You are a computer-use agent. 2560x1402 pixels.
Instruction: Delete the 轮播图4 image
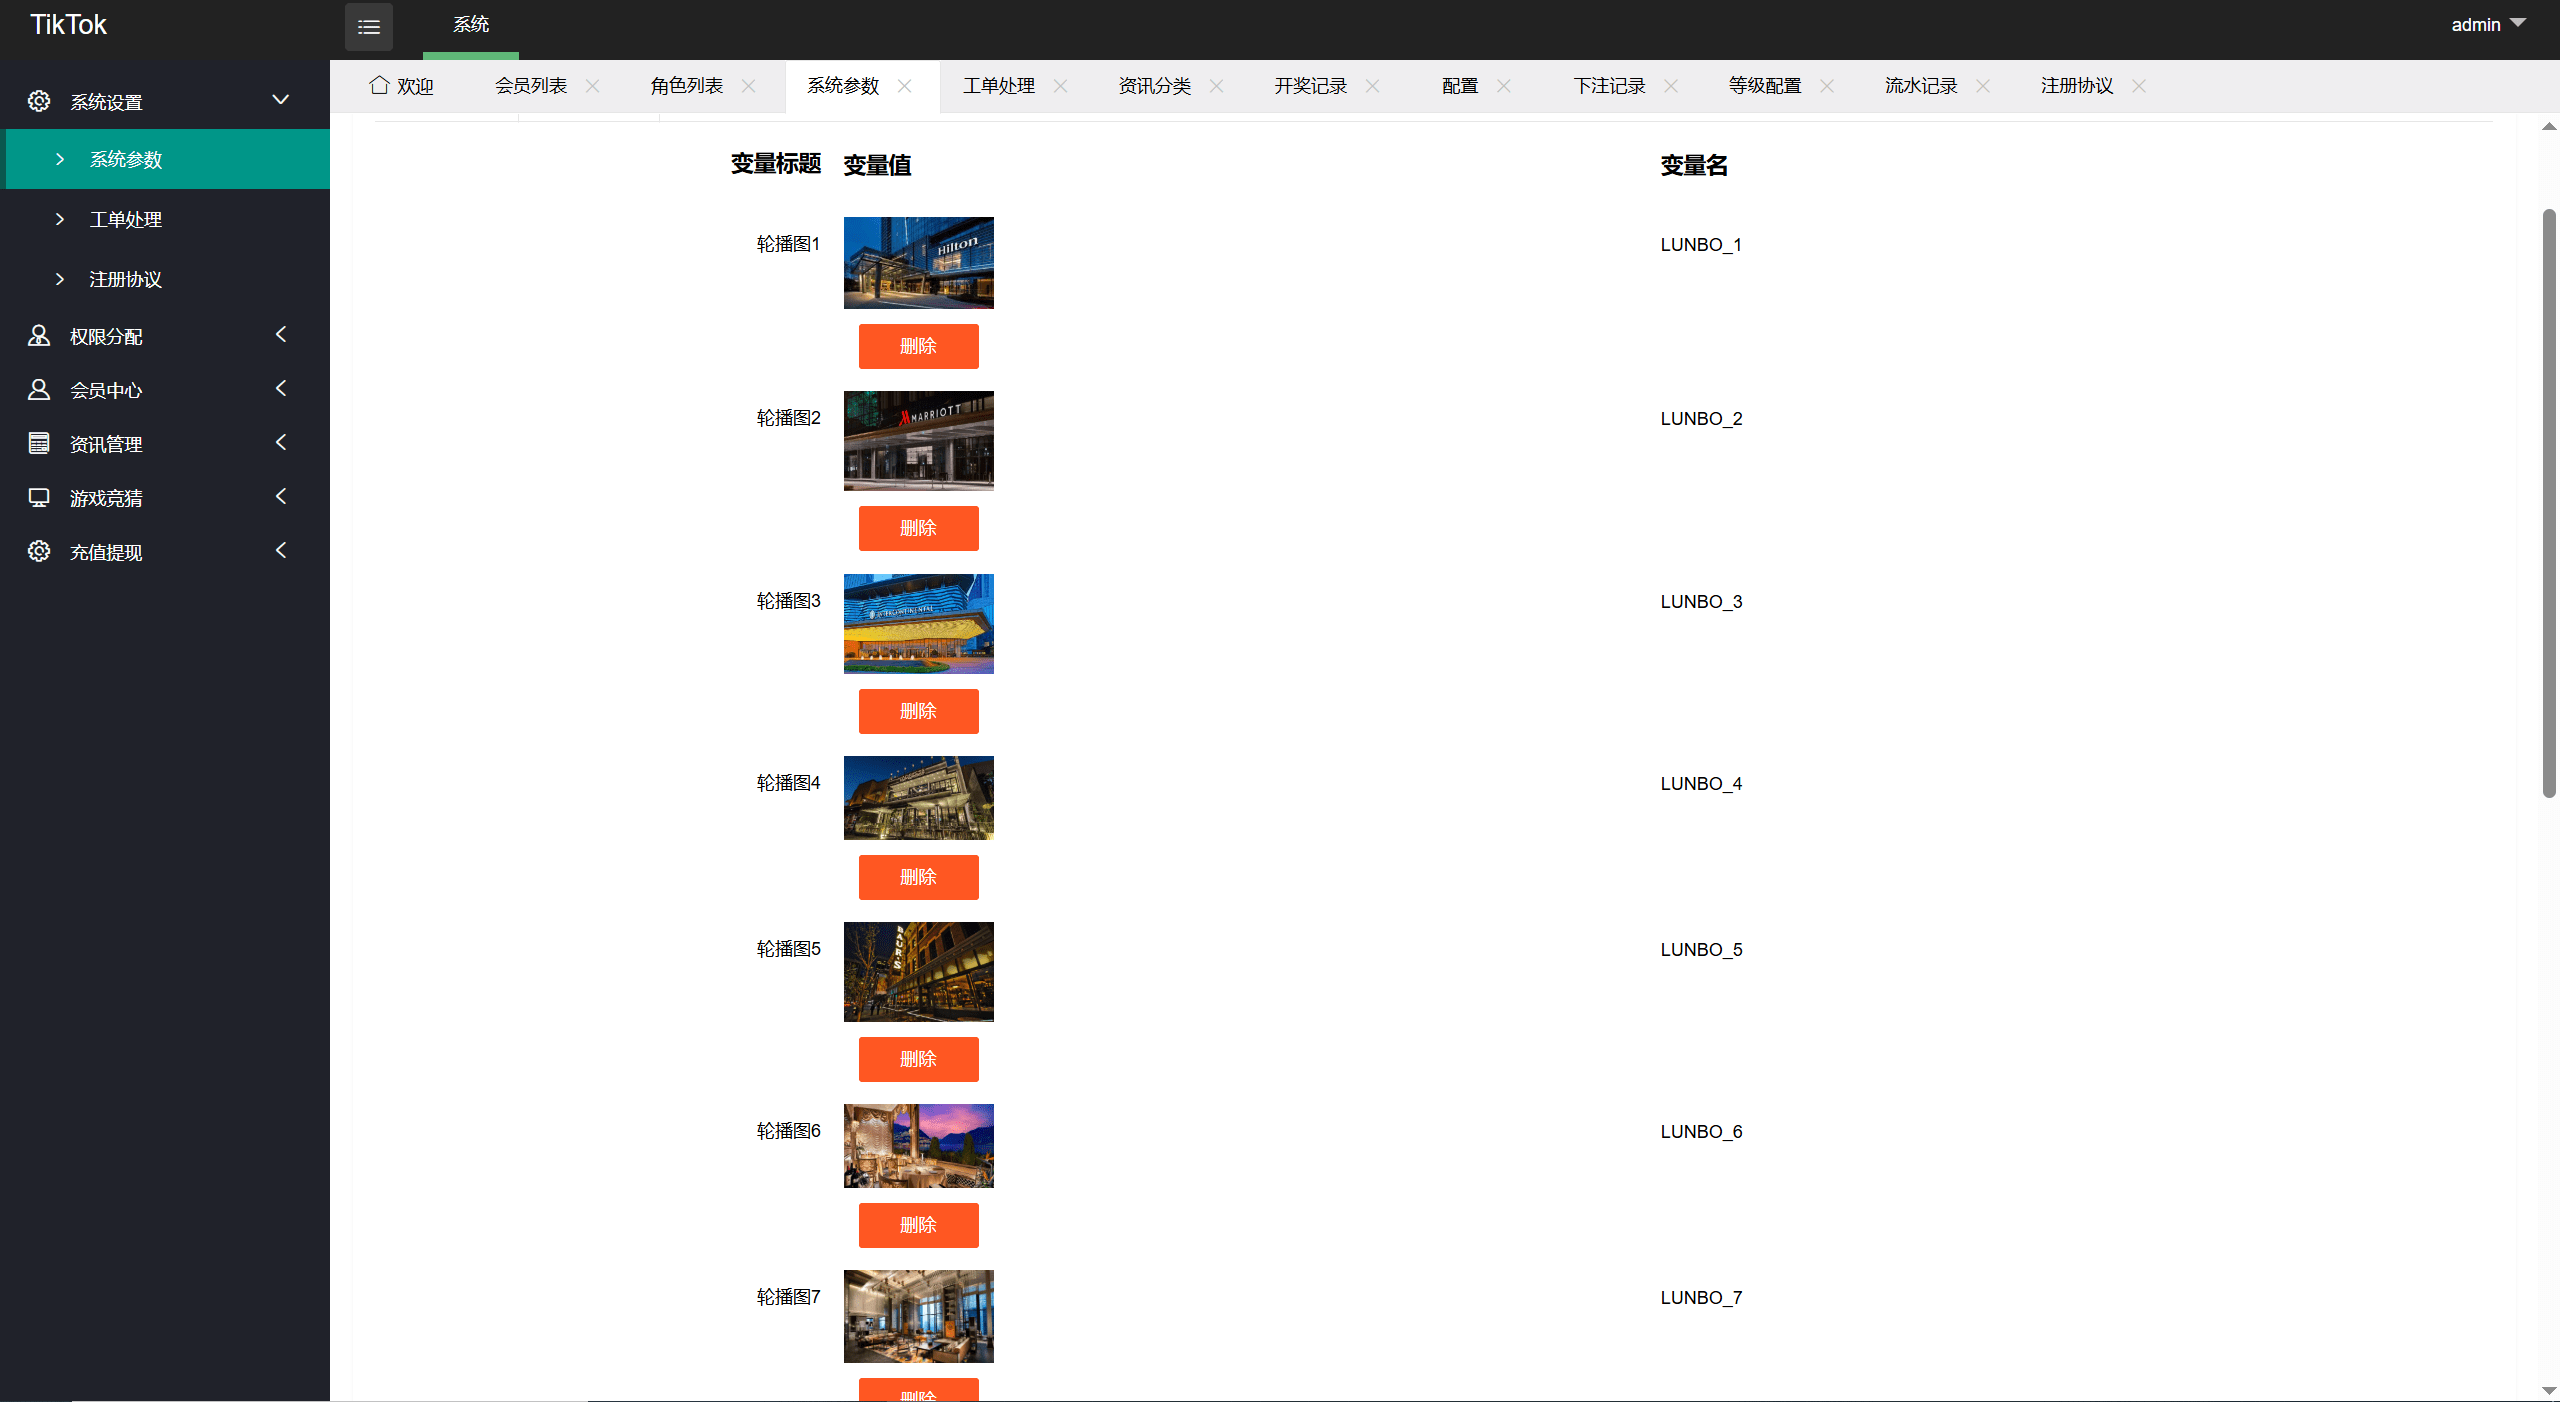[918, 877]
